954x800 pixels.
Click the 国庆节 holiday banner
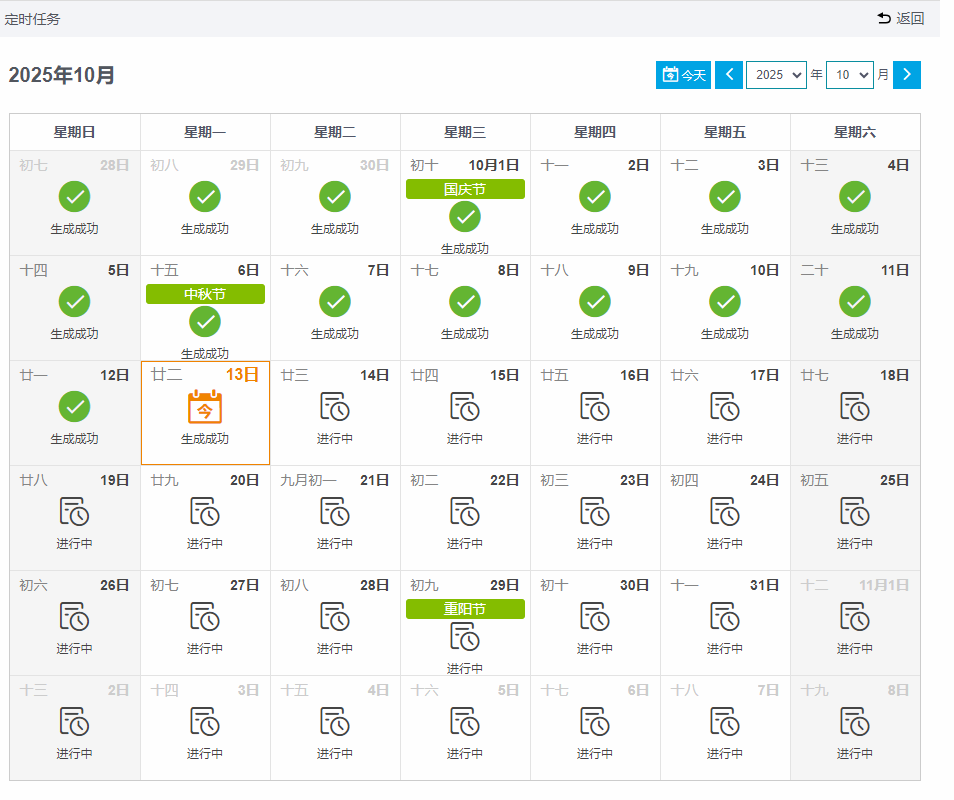click(x=465, y=189)
